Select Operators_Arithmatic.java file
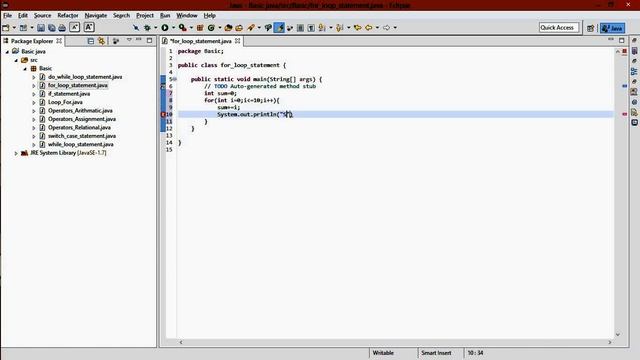Viewport: 640px width, 360px height. [80, 111]
